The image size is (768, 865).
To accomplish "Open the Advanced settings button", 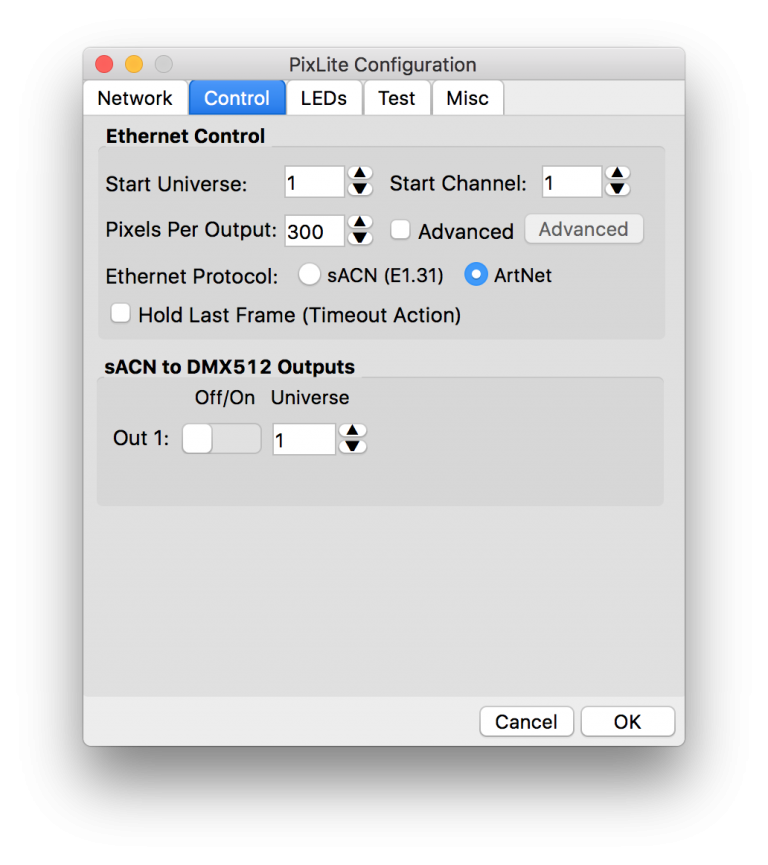I will (584, 229).
